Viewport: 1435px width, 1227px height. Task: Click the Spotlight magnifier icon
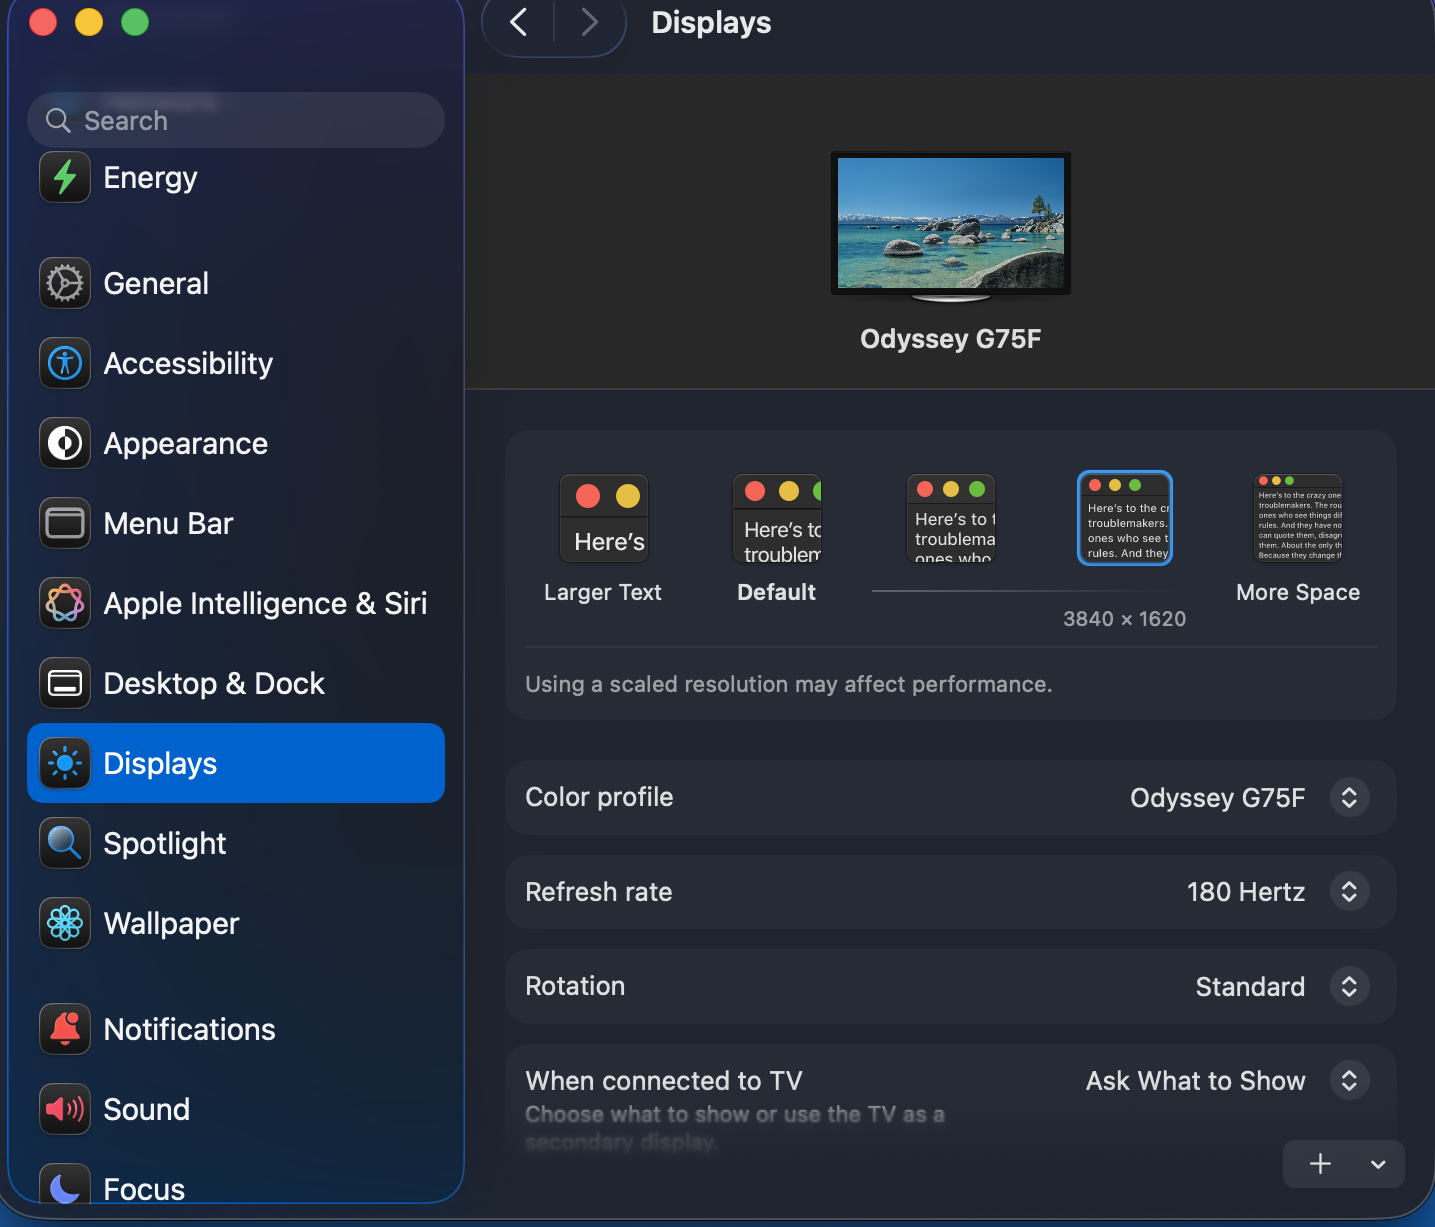[65, 843]
